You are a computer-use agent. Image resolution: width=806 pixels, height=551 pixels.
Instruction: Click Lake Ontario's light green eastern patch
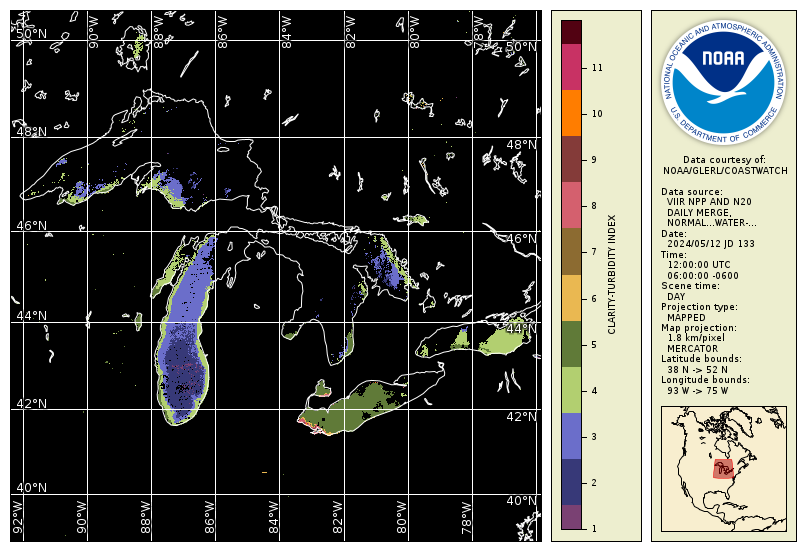[503, 338]
